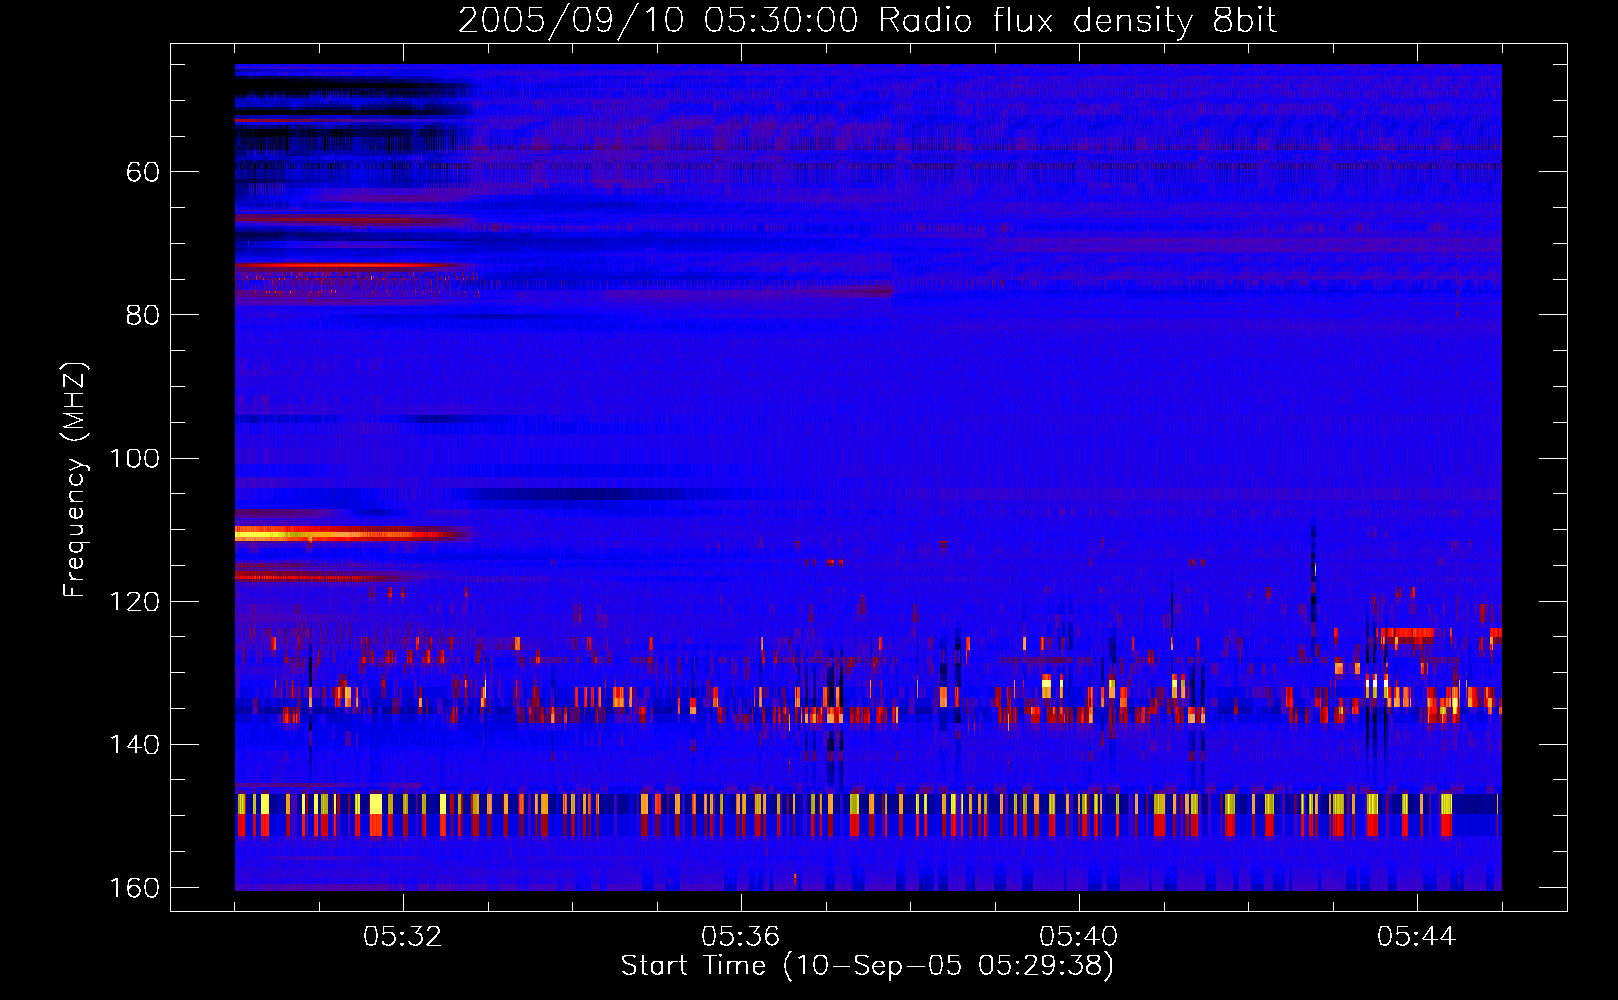Click the 'Start Time (10-Sep-05 05:29:38)' axis label
This screenshot has height=1000, width=1618.
click(x=867, y=966)
